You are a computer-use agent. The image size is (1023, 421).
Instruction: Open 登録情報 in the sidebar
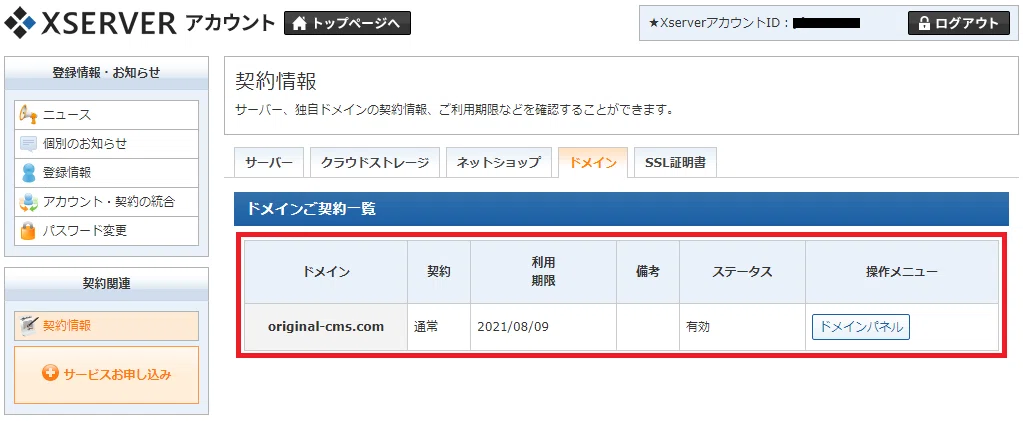106,173
